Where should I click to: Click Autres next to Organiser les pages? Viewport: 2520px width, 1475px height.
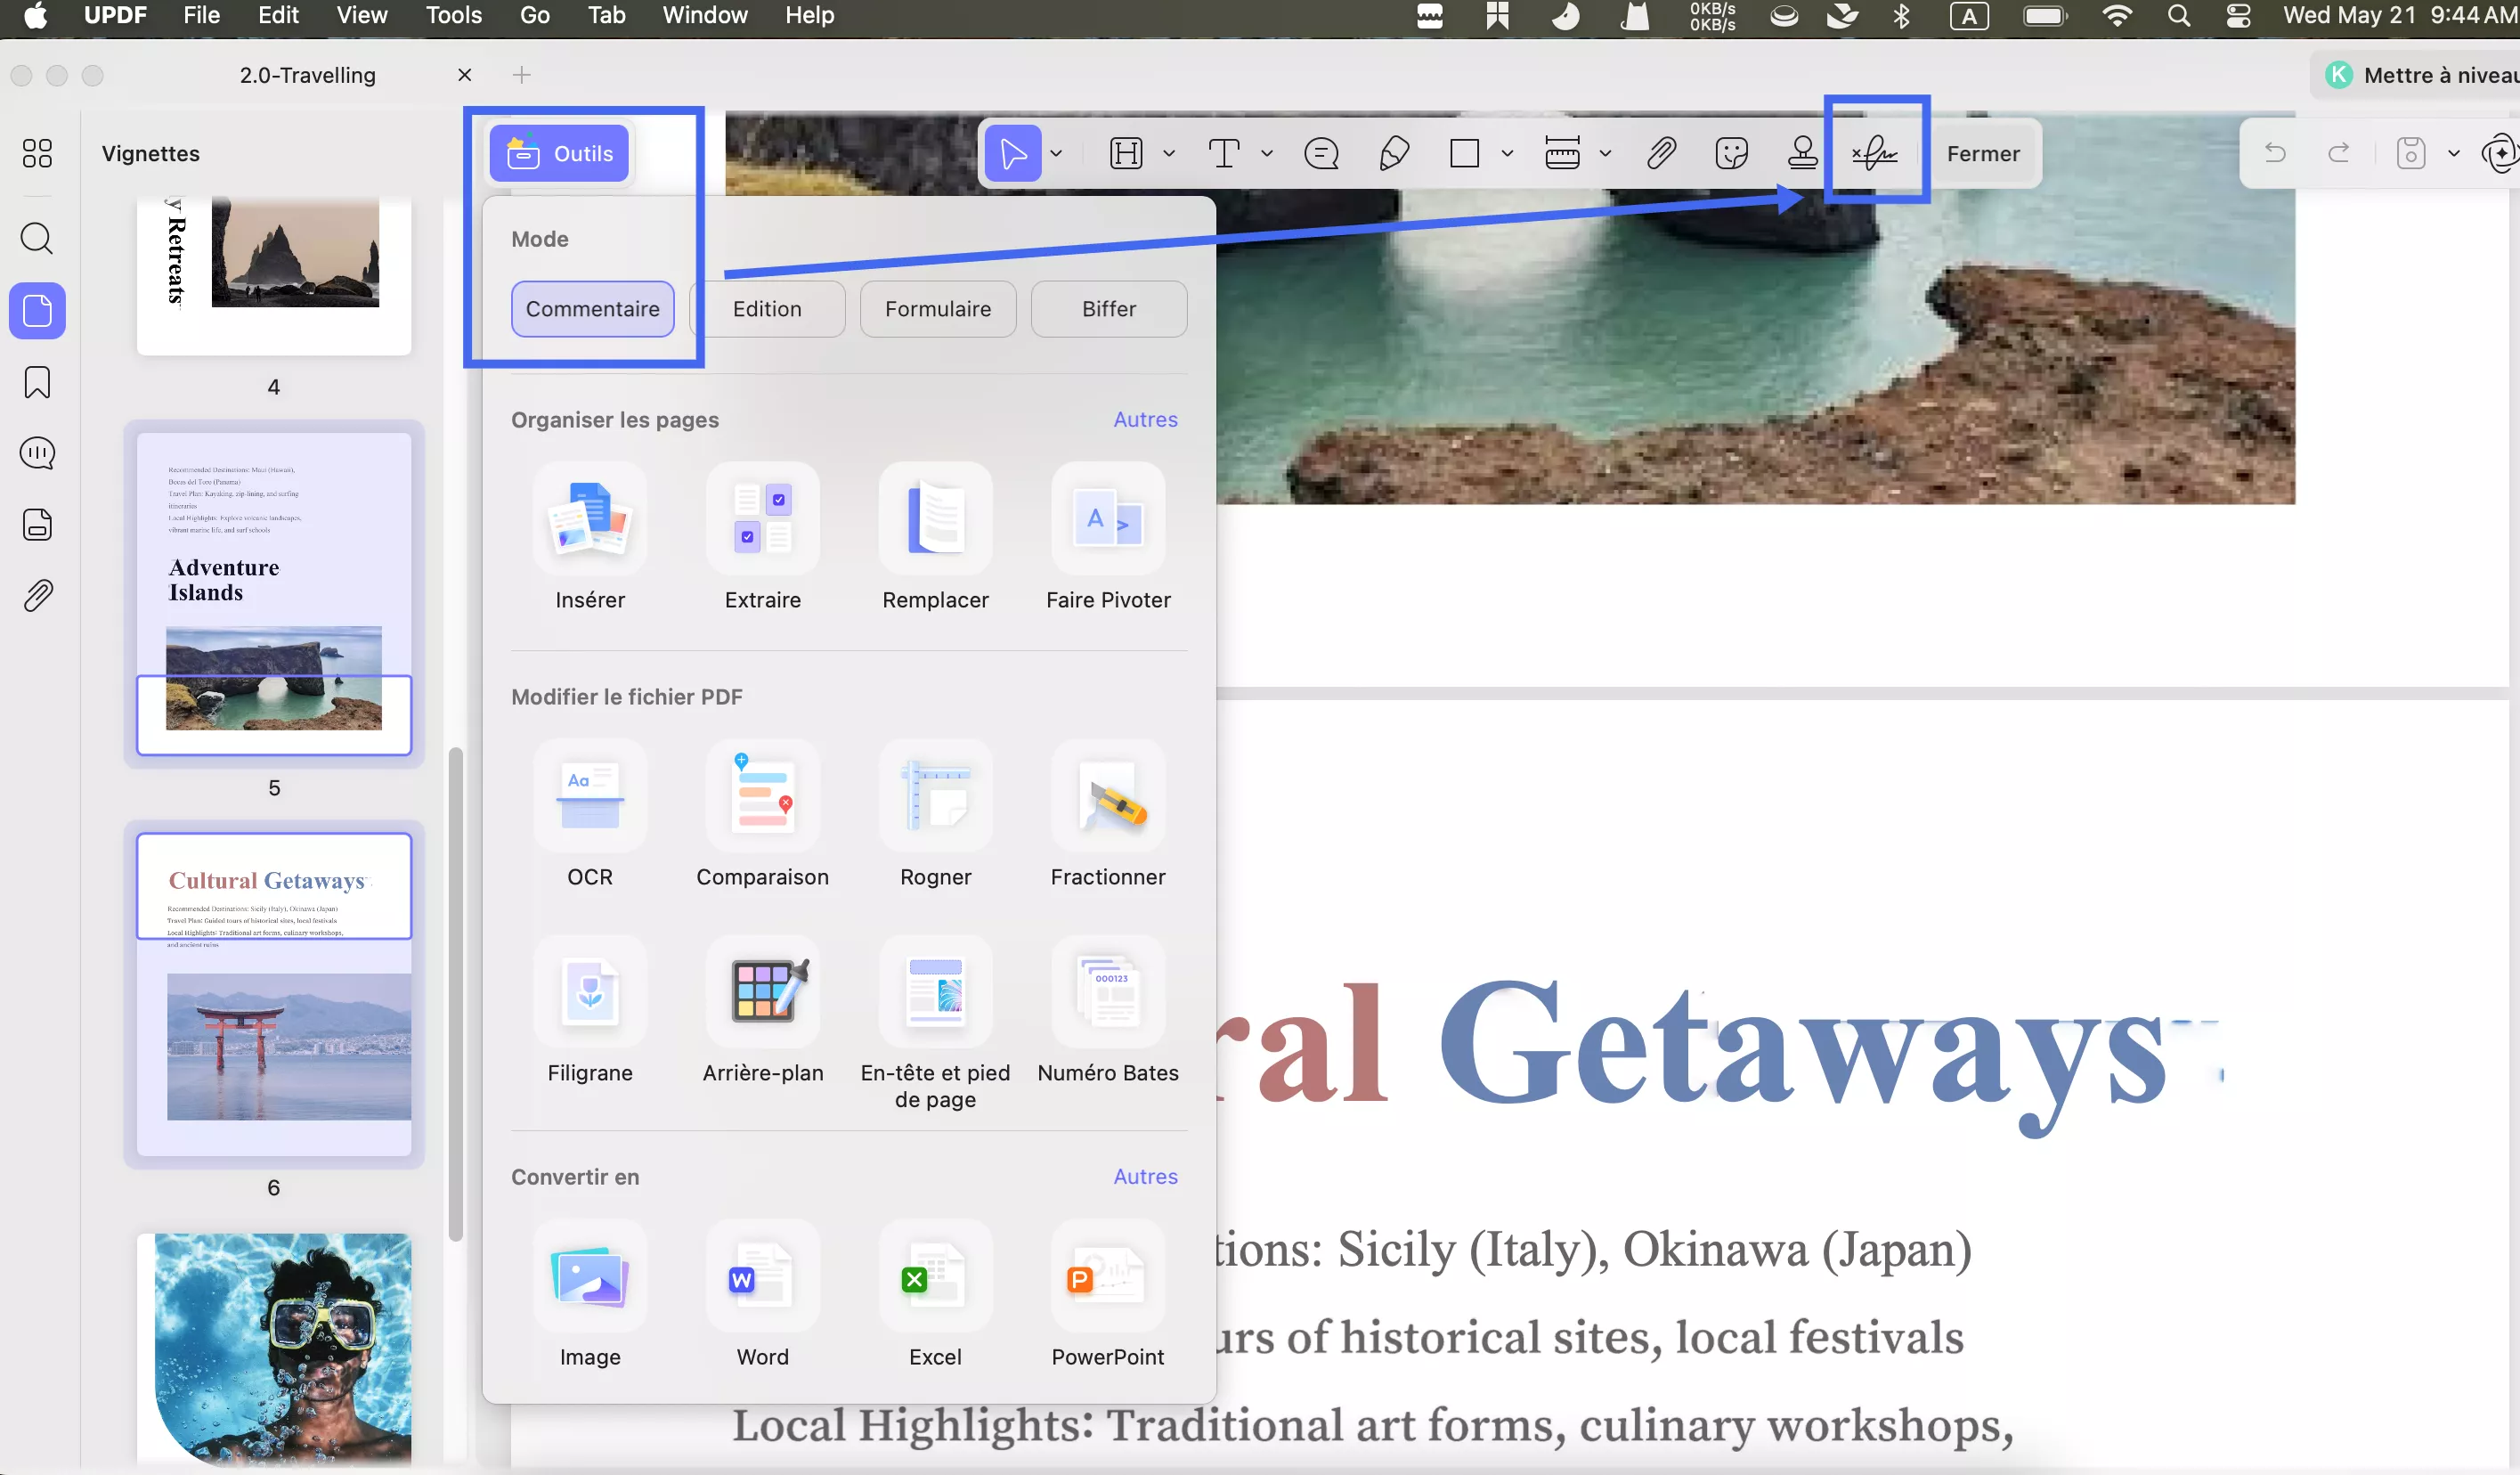(1145, 419)
